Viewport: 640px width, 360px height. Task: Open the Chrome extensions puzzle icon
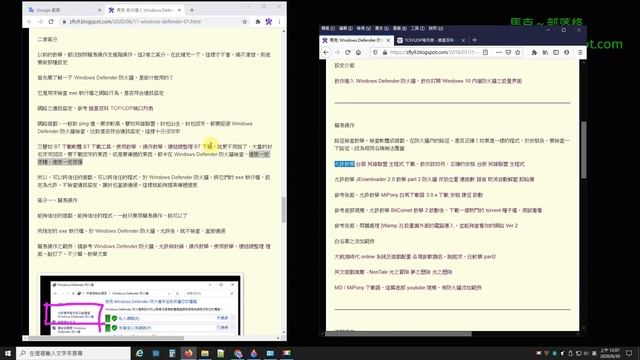click(258, 22)
